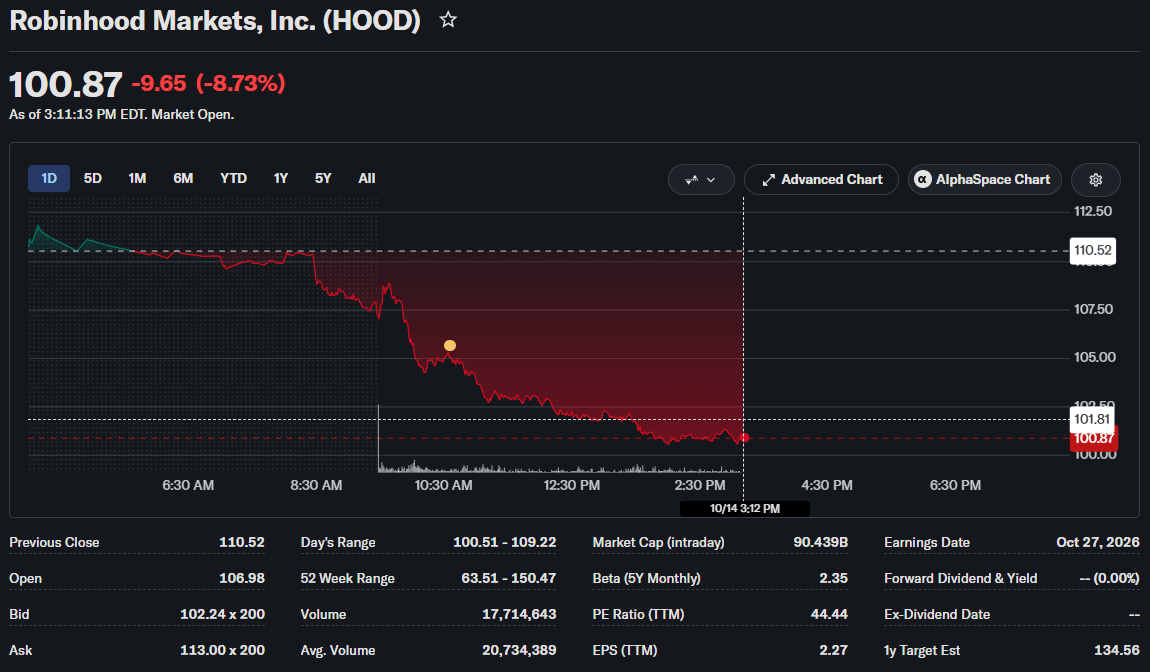Switch chart to 6M range
Screen dimensions: 1150x672
tap(183, 178)
